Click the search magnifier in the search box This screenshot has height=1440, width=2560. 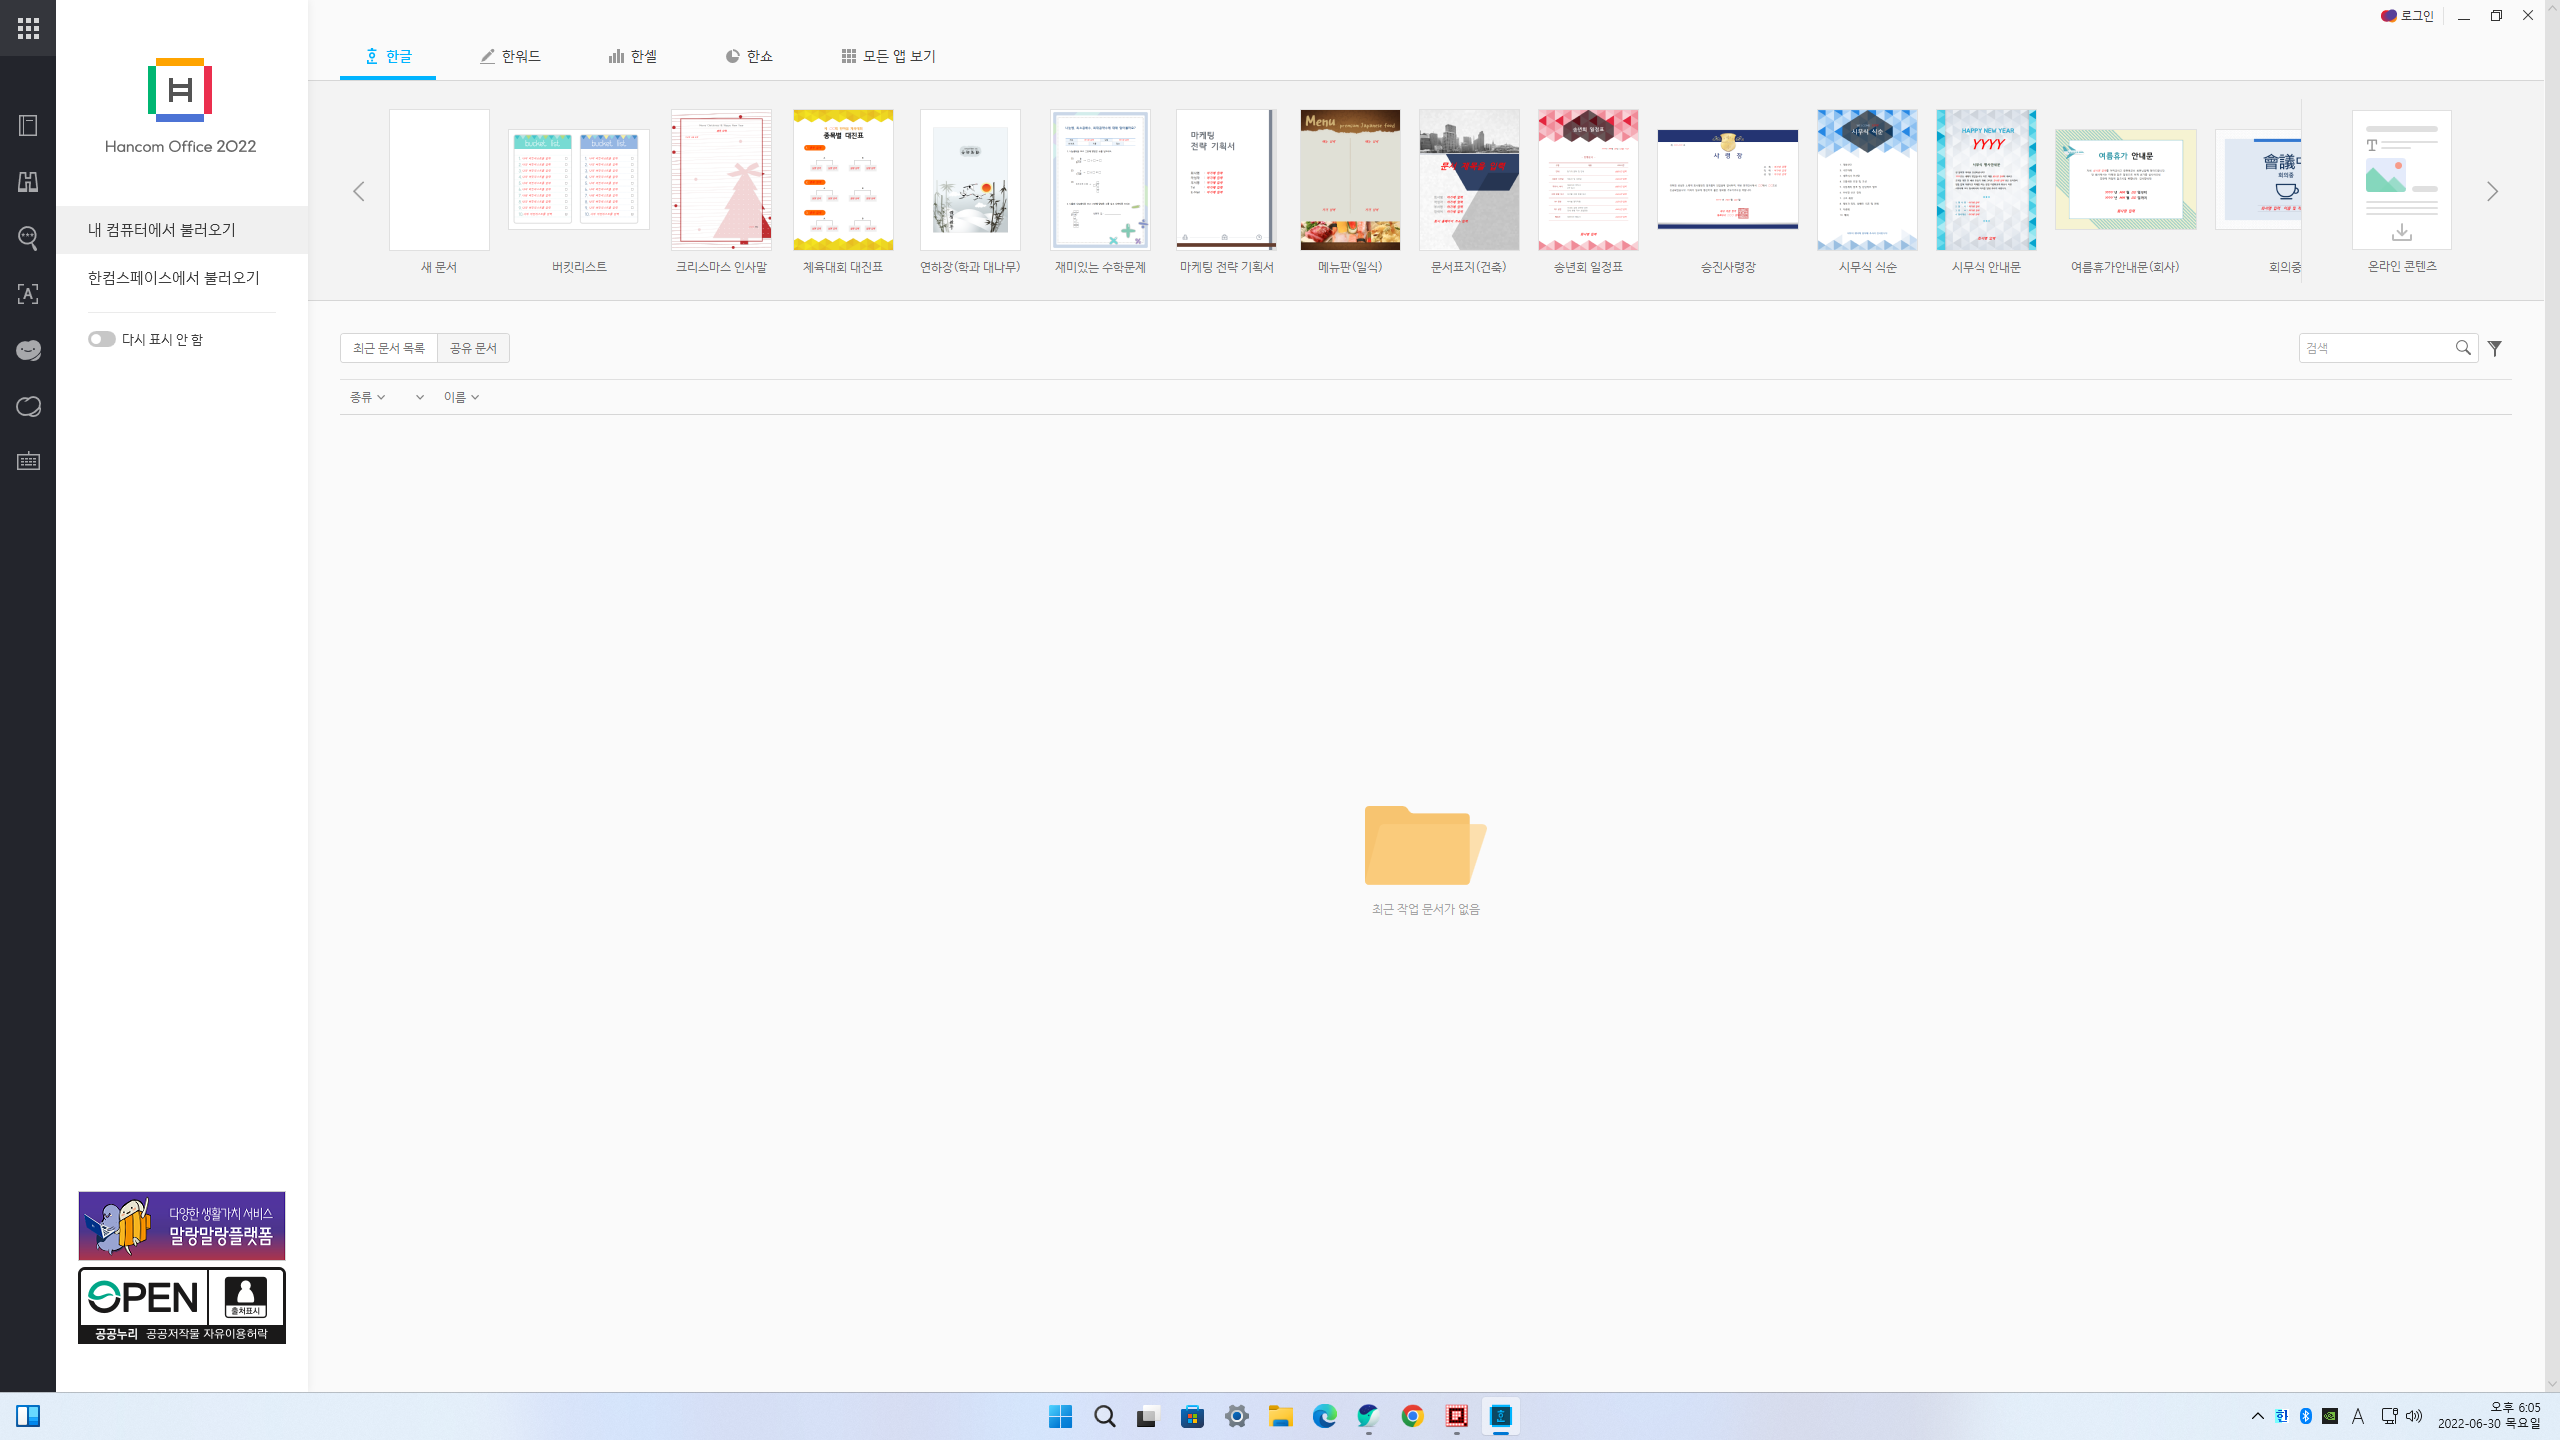pos(2463,348)
